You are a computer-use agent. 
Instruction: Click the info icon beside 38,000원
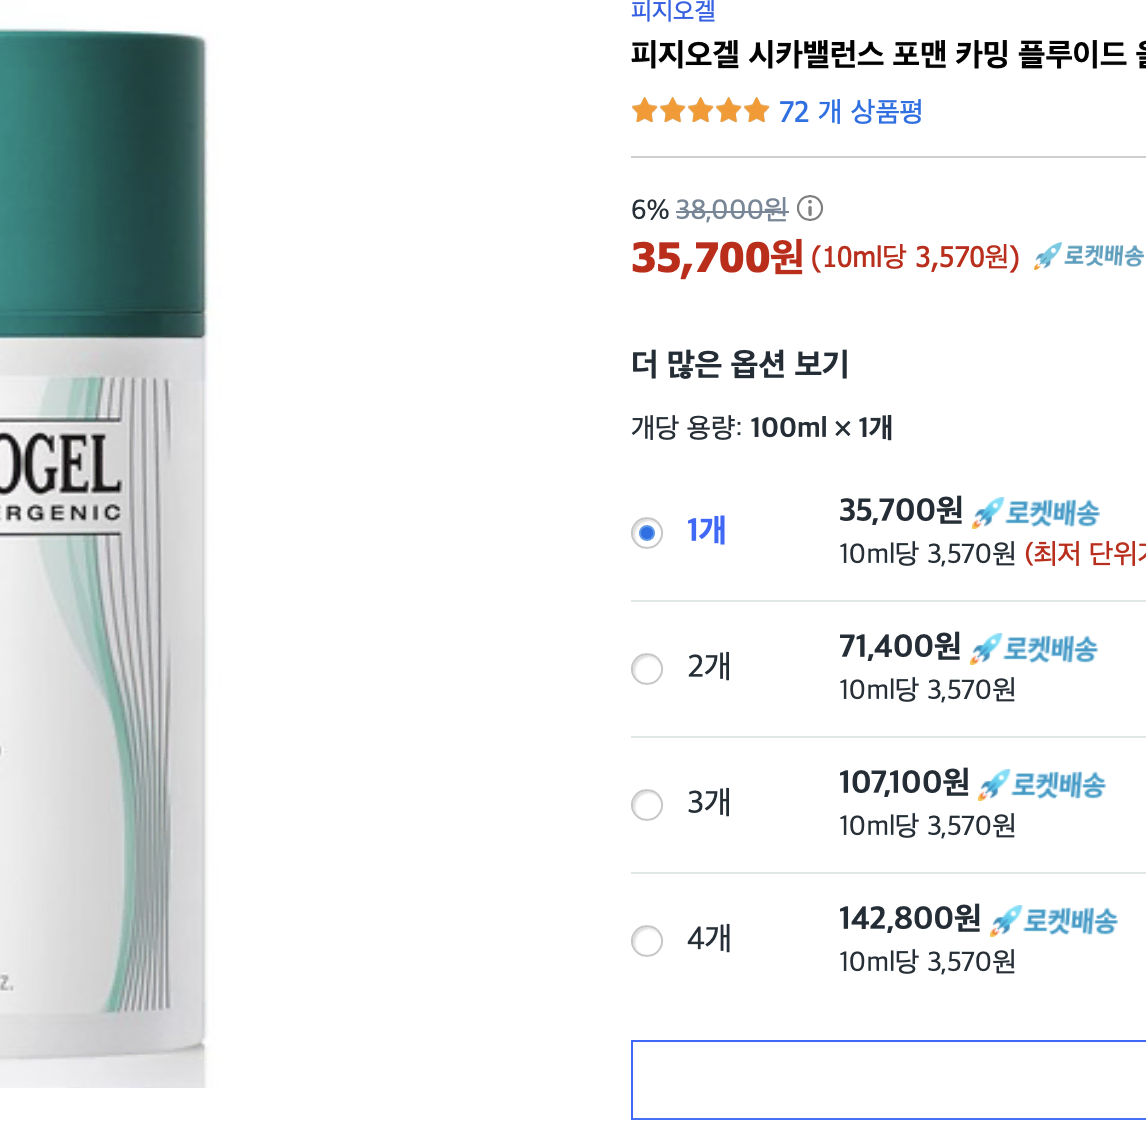click(x=810, y=209)
